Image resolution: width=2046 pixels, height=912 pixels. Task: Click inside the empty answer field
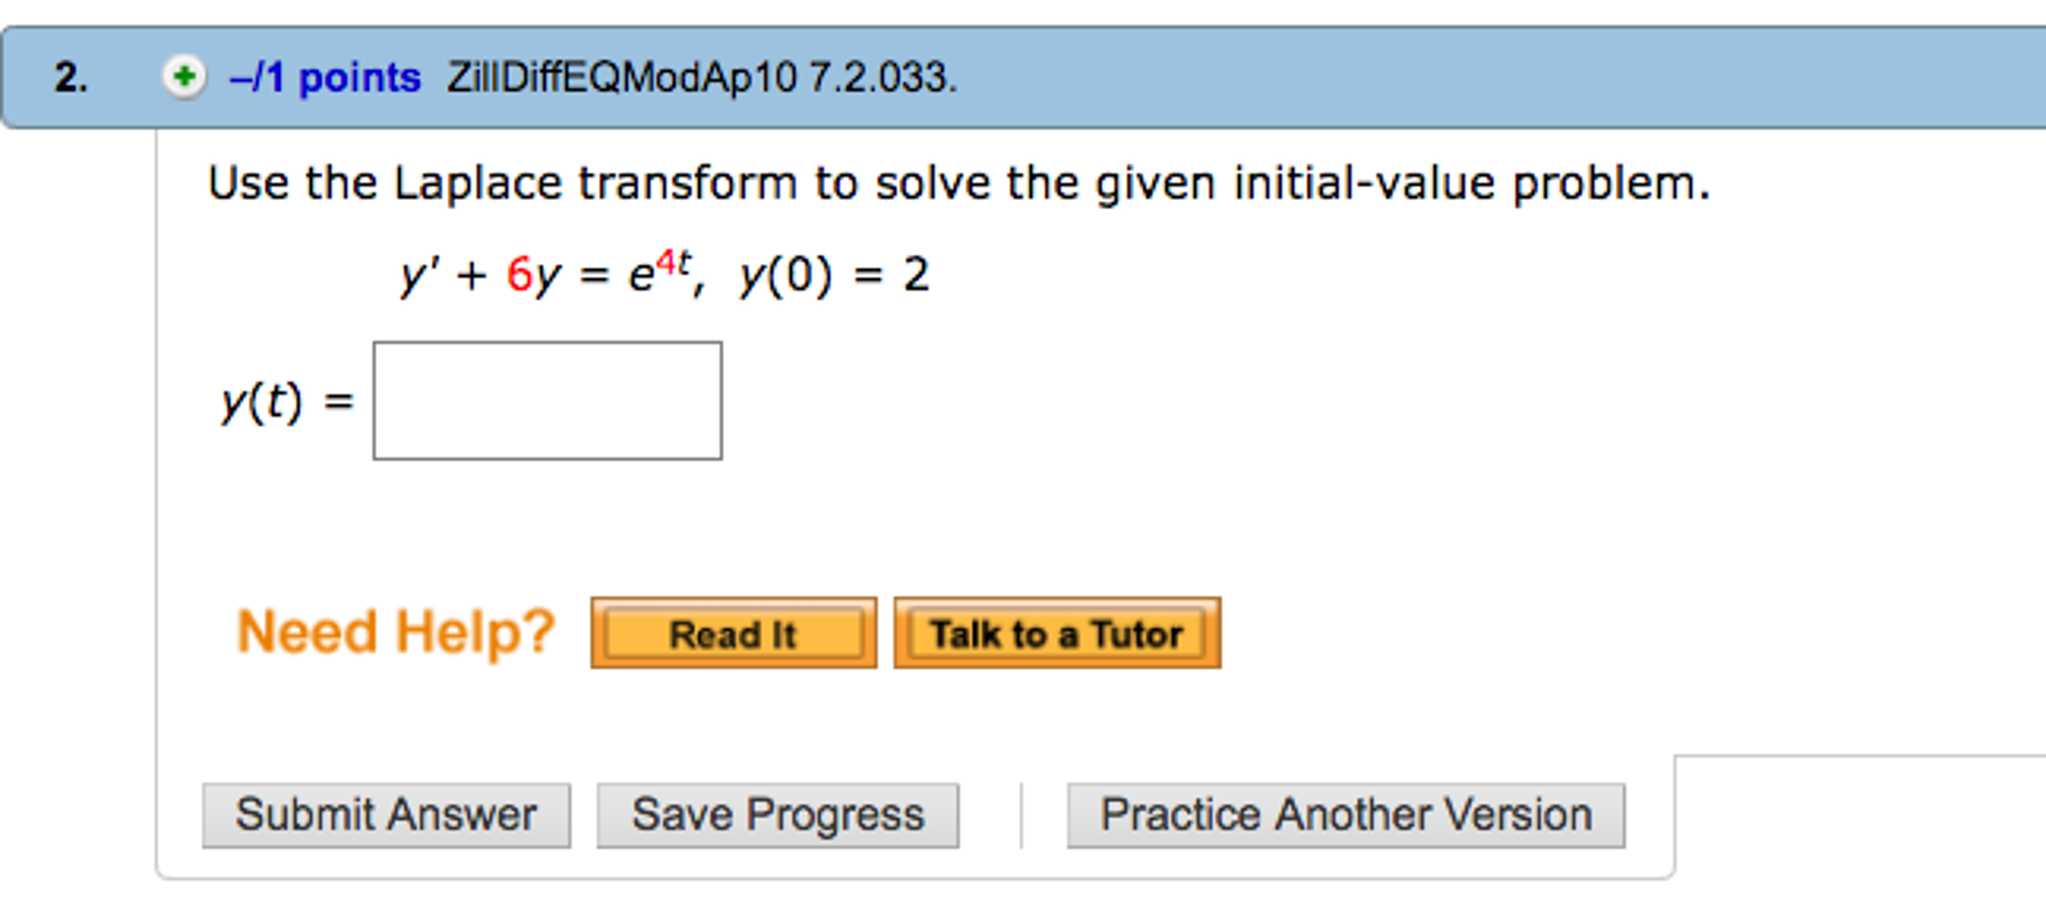coord(547,400)
